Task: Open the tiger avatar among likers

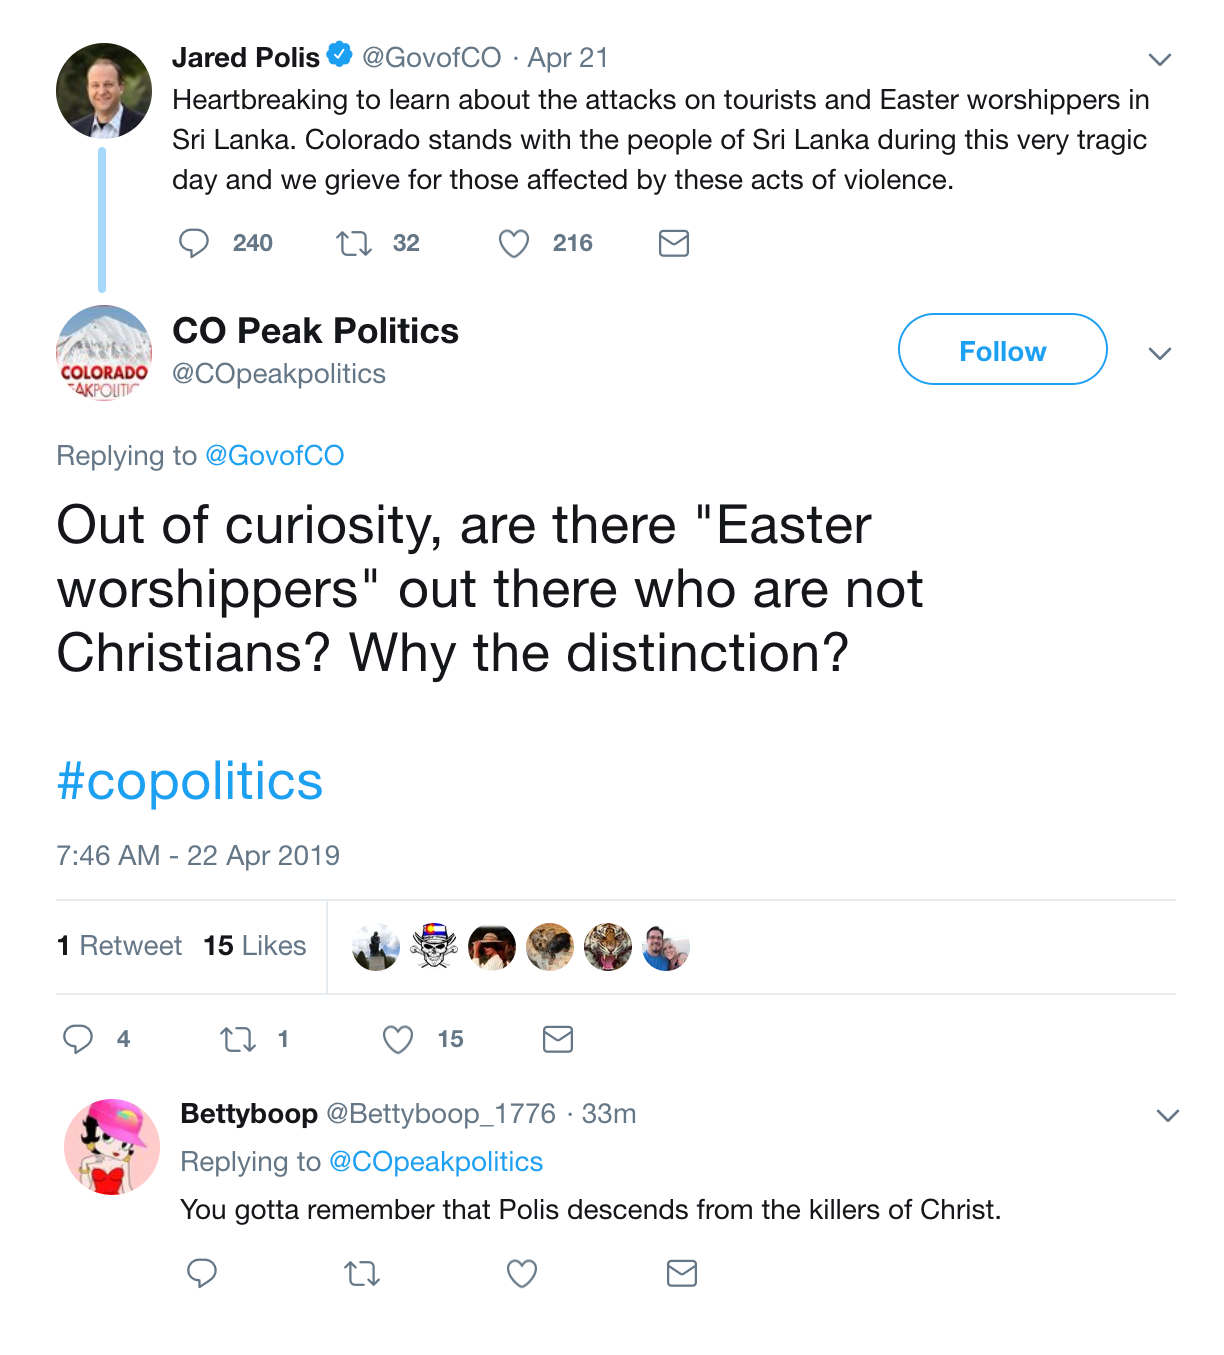Action: click(x=608, y=947)
